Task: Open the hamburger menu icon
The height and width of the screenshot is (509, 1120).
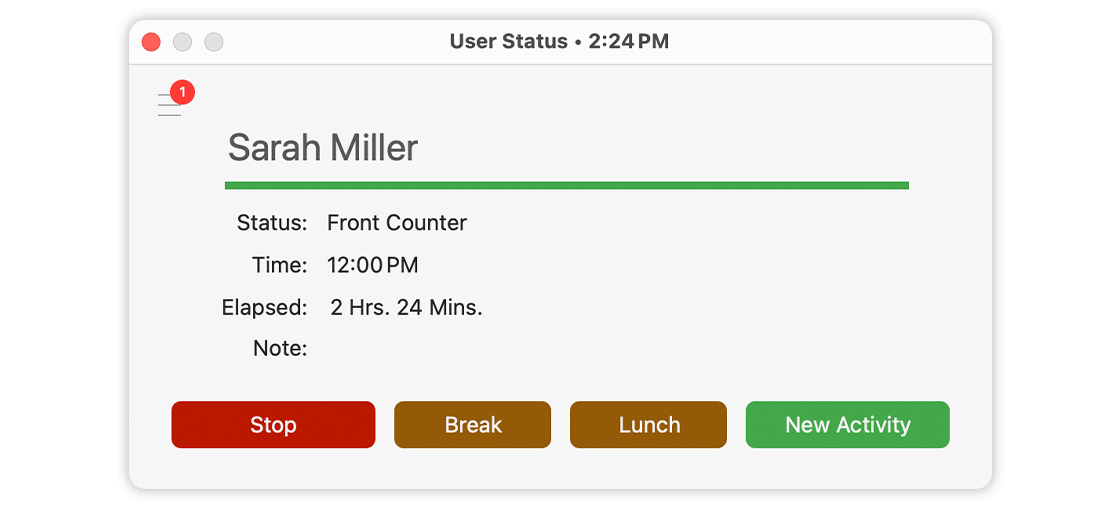Action: click(168, 106)
